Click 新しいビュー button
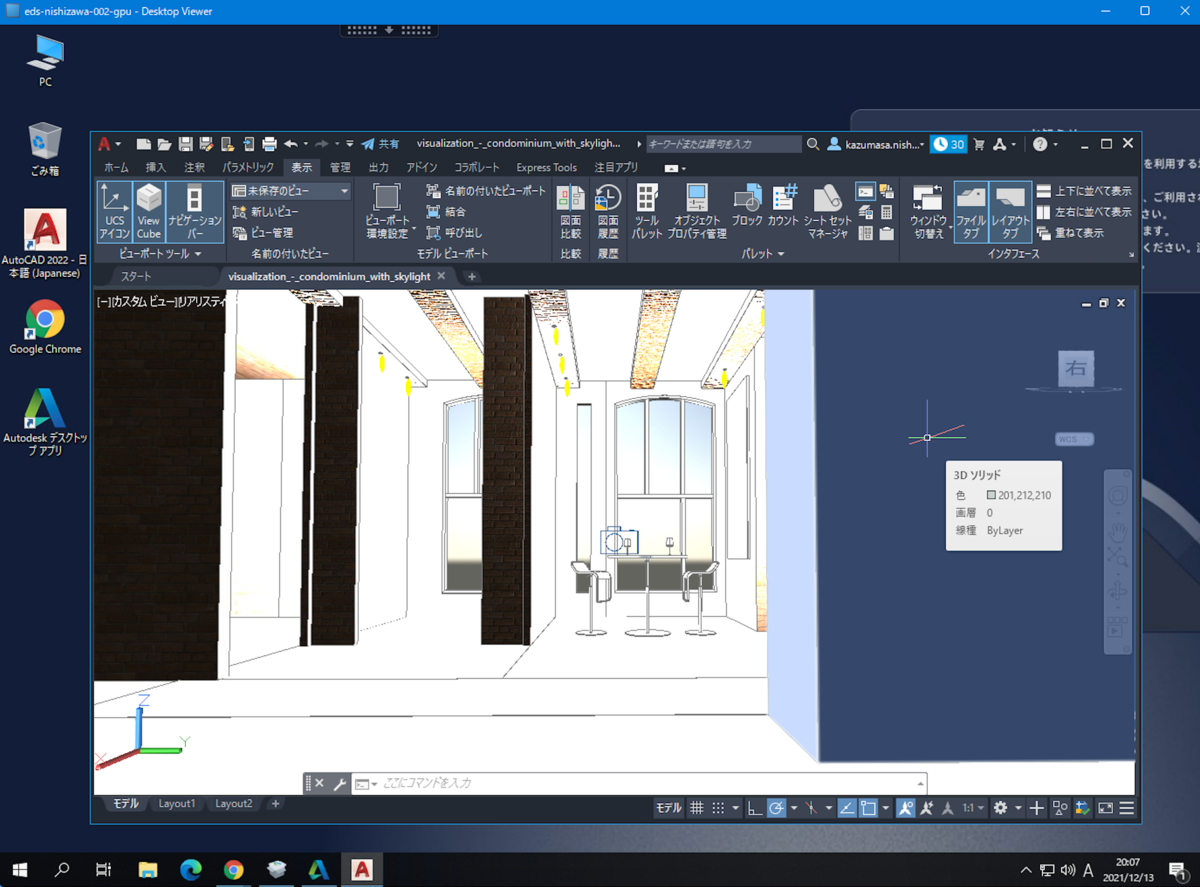 pyautogui.click(x=266, y=211)
